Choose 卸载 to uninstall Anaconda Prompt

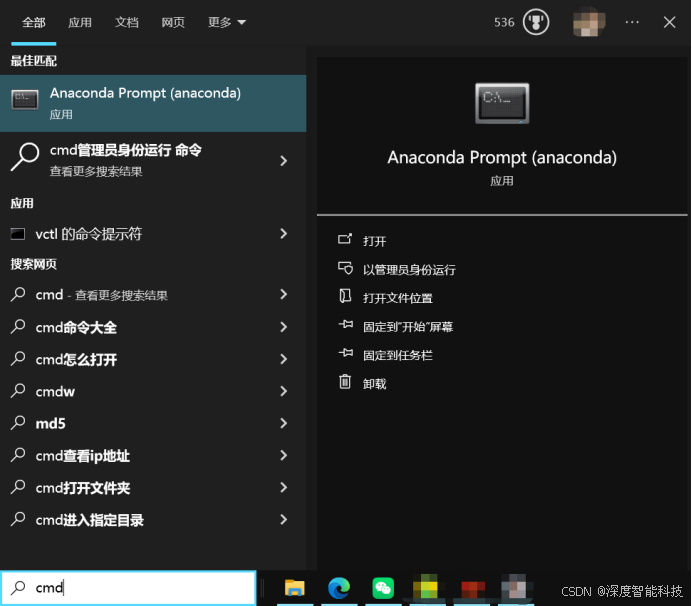tap(374, 384)
